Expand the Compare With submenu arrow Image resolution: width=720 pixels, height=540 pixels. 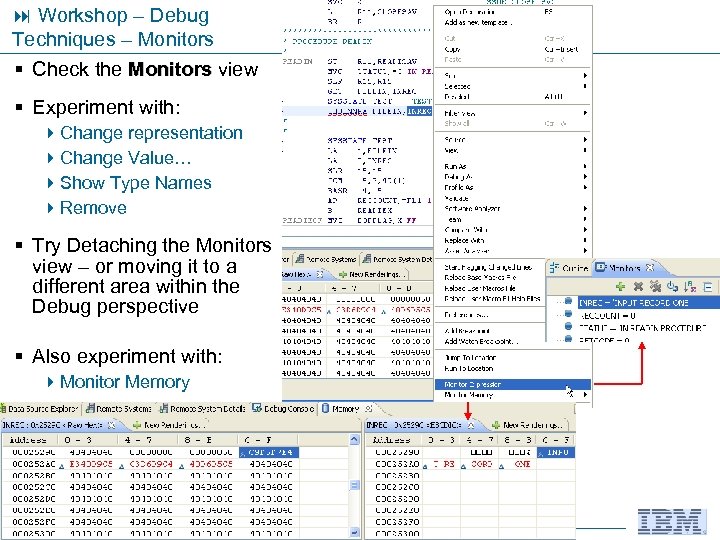click(x=585, y=230)
